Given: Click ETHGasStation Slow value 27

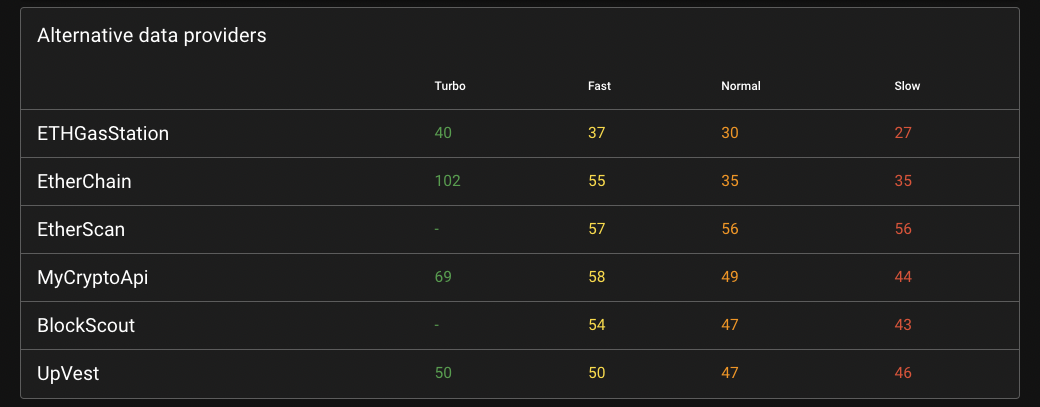Looking at the screenshot, I should click(903, 133).
